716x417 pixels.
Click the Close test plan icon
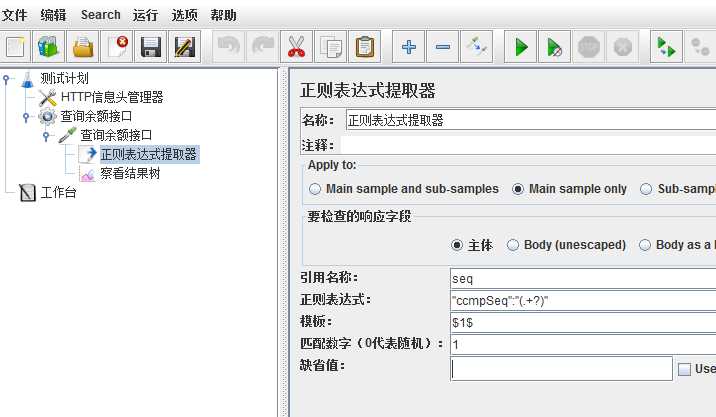117,47
